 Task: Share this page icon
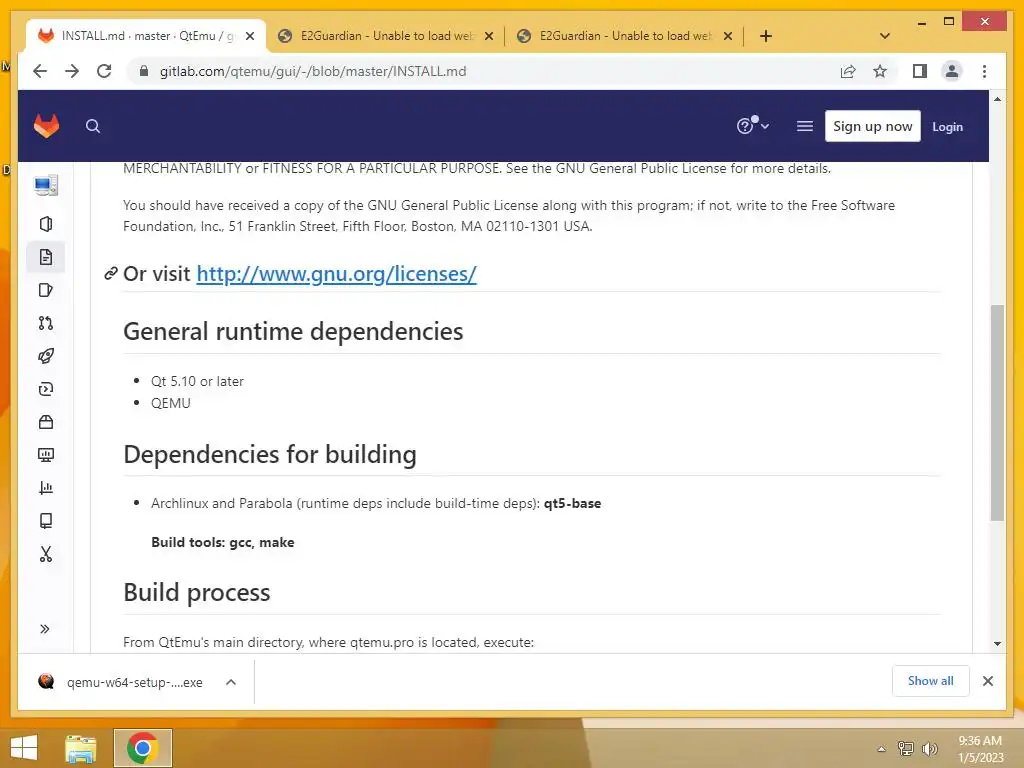(848, 71)
